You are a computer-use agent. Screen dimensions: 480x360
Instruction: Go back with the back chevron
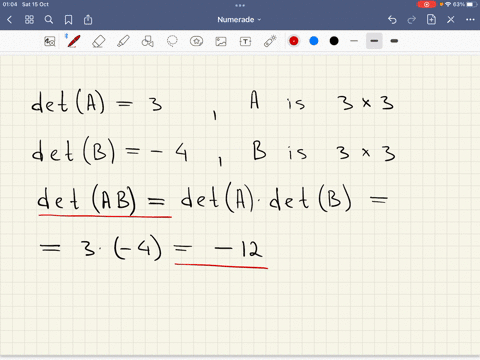[x=9, y=20]
